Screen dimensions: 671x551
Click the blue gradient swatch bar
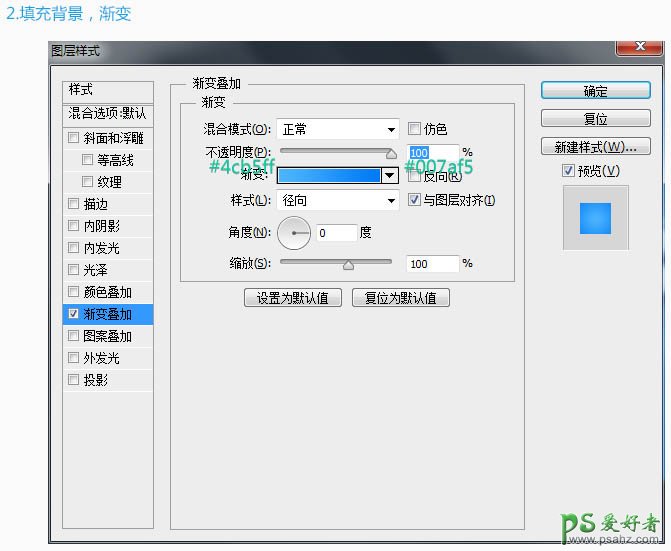pos(329,175)
